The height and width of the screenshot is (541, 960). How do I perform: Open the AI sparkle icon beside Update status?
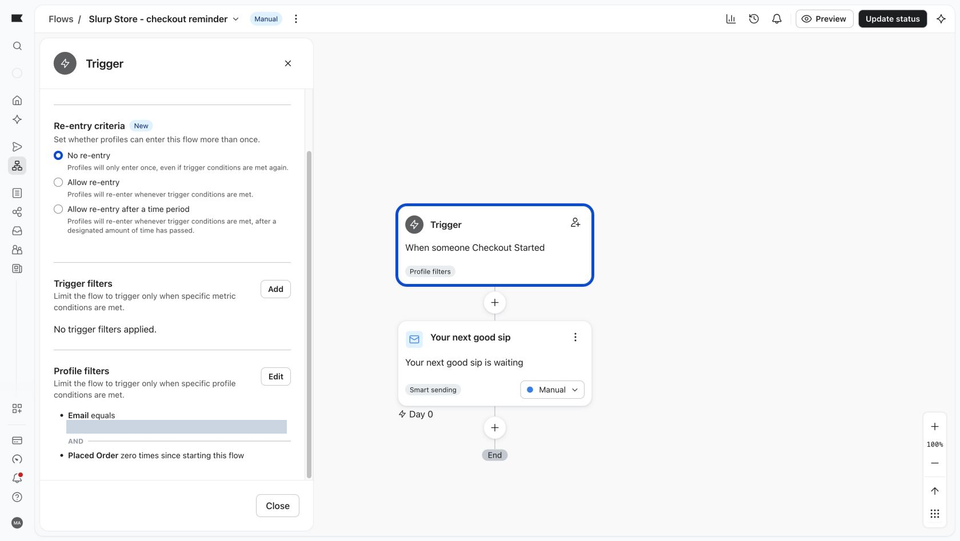(x=941, y=19)
